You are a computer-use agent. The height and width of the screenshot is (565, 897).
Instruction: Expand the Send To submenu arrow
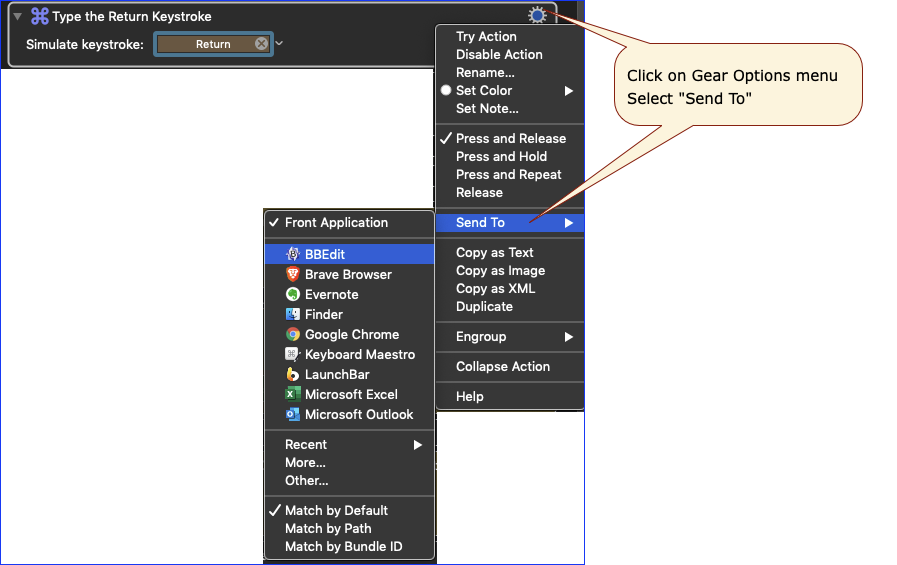pyautogui.click(x=569, y=222)
